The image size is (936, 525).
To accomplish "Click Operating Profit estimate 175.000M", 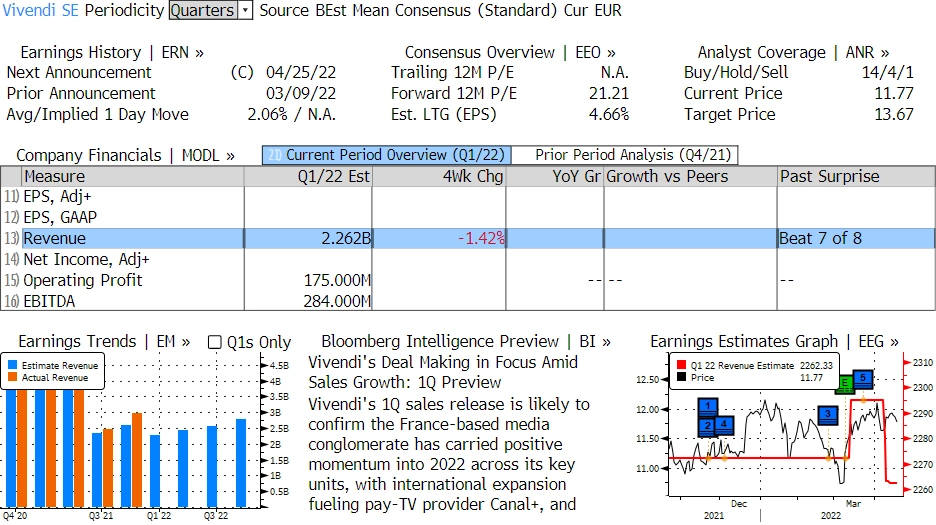I will point(337,280).
